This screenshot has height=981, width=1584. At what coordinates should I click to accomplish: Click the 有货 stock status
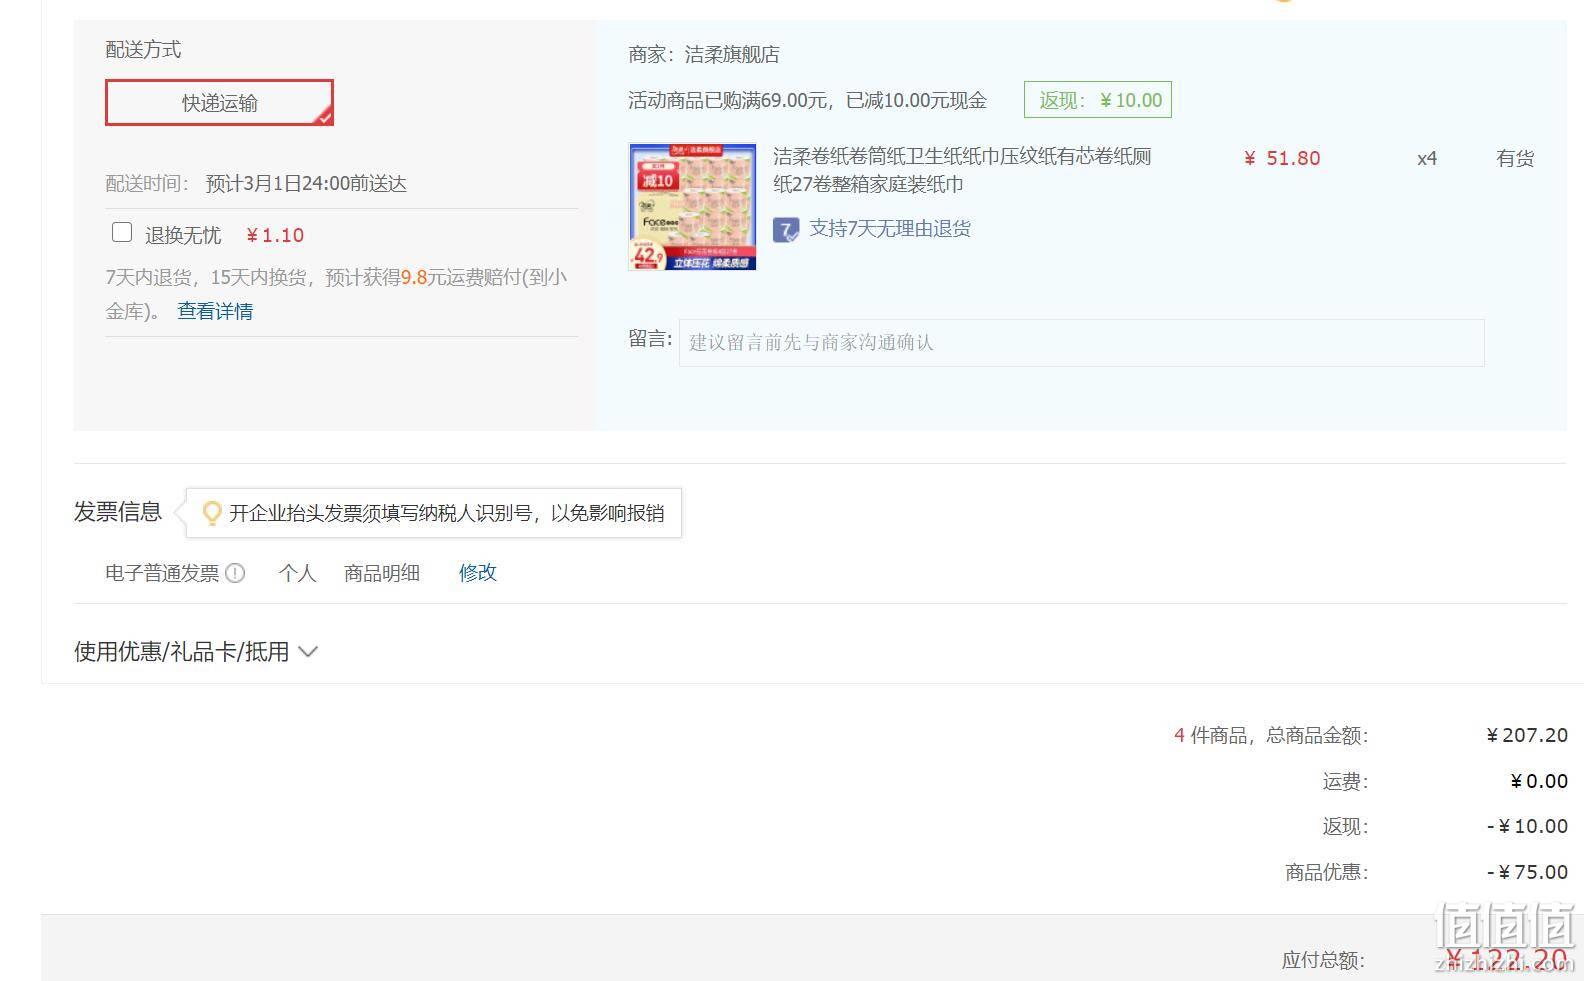click(1515, 158)
